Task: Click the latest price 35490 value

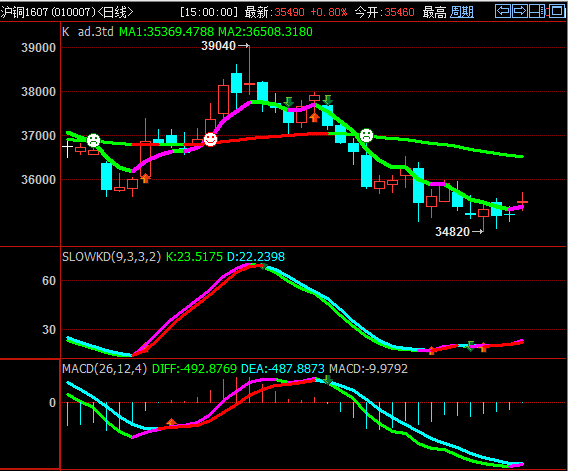Action: tap(289, 12)
